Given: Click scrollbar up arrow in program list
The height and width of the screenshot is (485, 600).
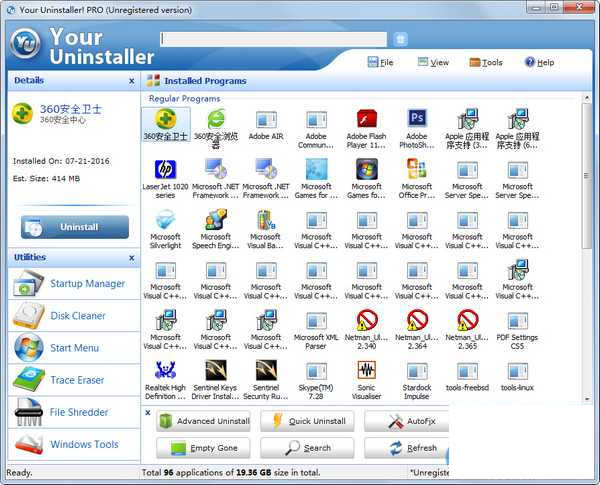Looking at the screenshot, I should (587, 98).
